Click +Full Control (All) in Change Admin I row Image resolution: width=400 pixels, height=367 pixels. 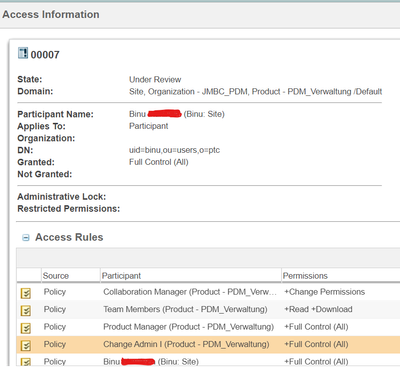tap(316, 344)
